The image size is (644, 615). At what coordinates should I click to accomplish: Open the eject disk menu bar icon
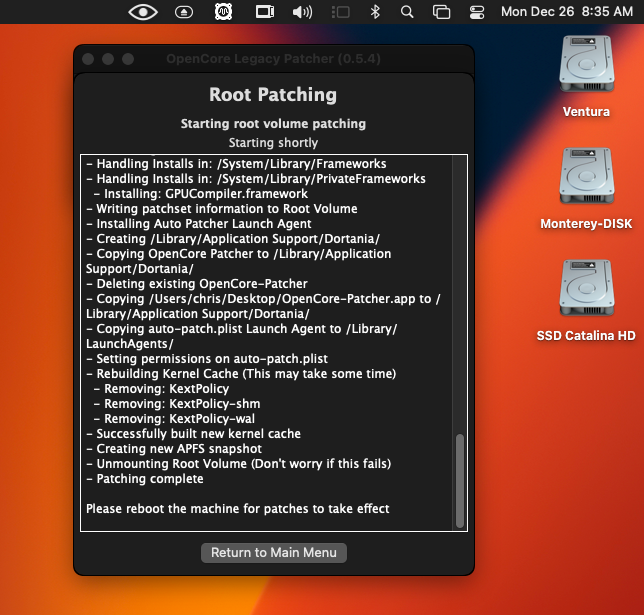click(x=184, y=12)
